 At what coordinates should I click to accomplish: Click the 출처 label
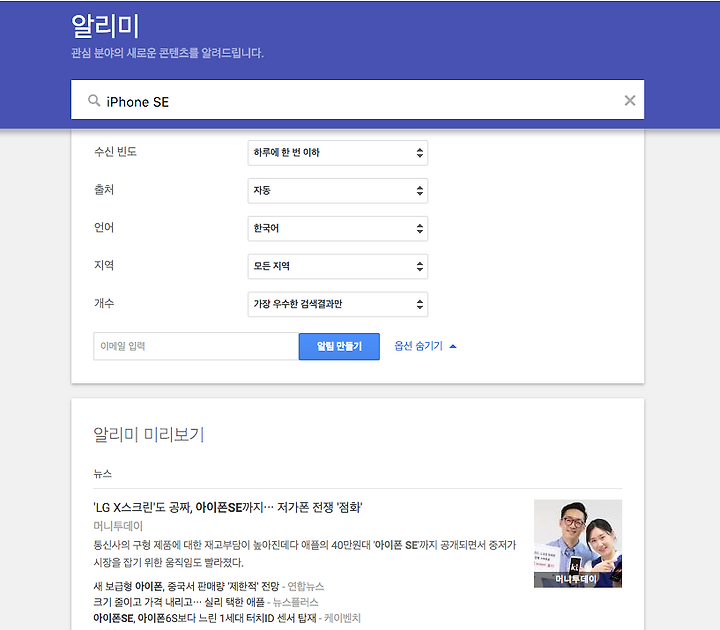tap(104, 190)
